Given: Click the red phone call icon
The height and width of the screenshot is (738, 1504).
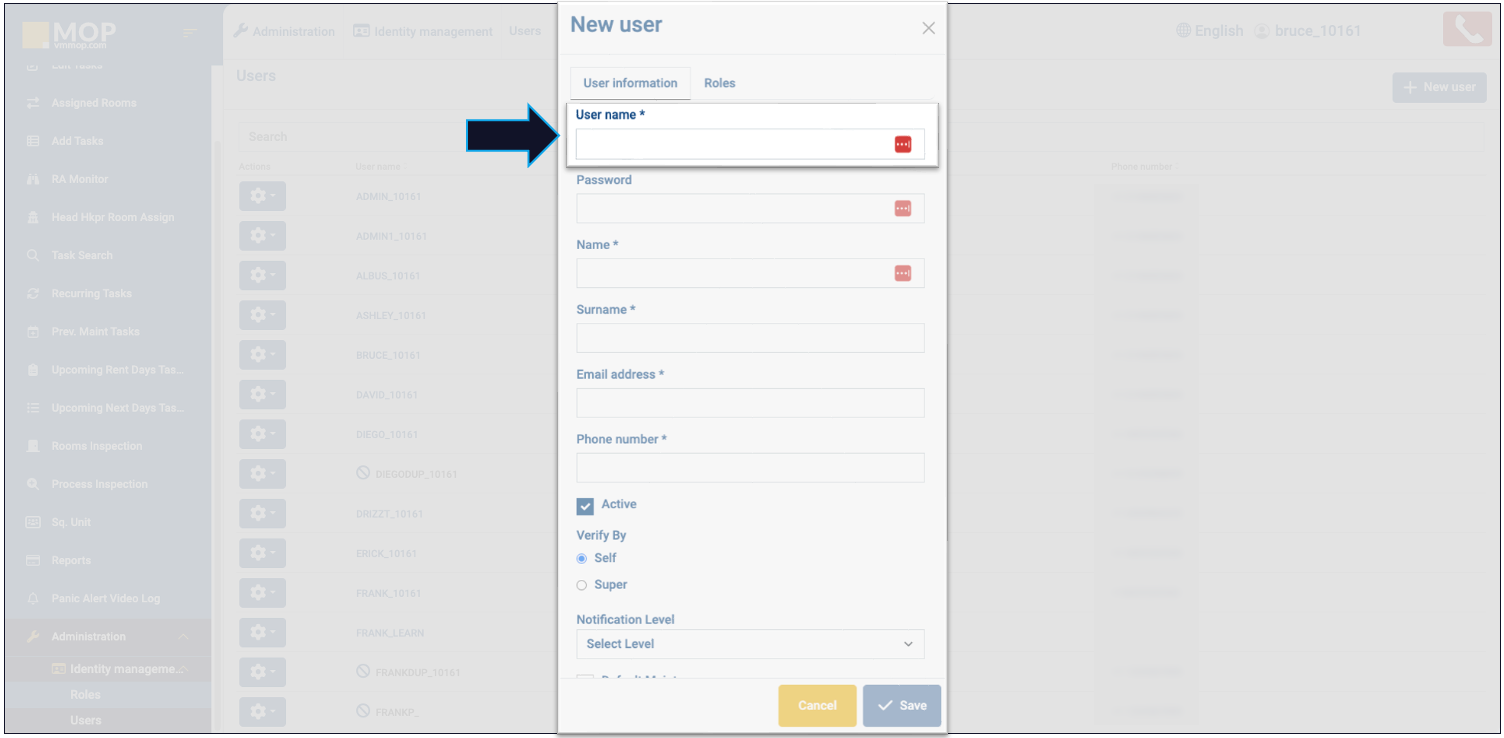Looking at the screenshot, I should click(x=1466, y=30).
